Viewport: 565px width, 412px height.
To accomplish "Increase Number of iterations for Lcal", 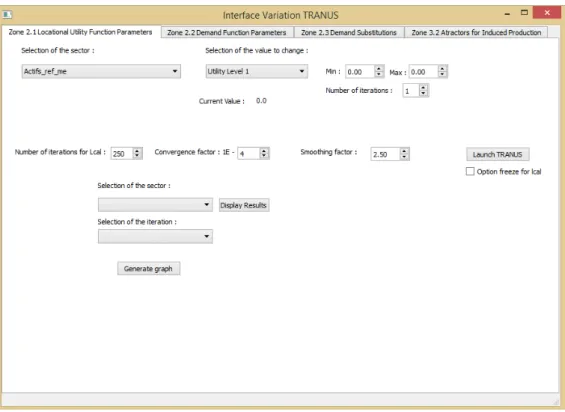I will (x=137, y=151).
